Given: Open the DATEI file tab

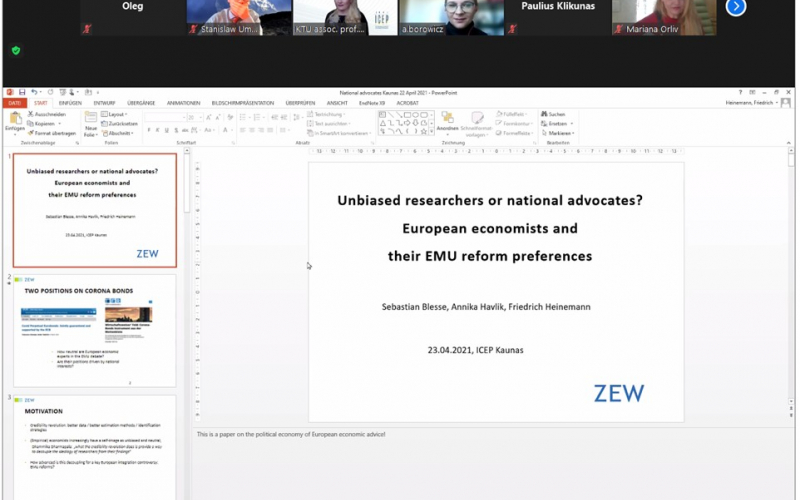Looking at the screenshot, I should [14, 103].
